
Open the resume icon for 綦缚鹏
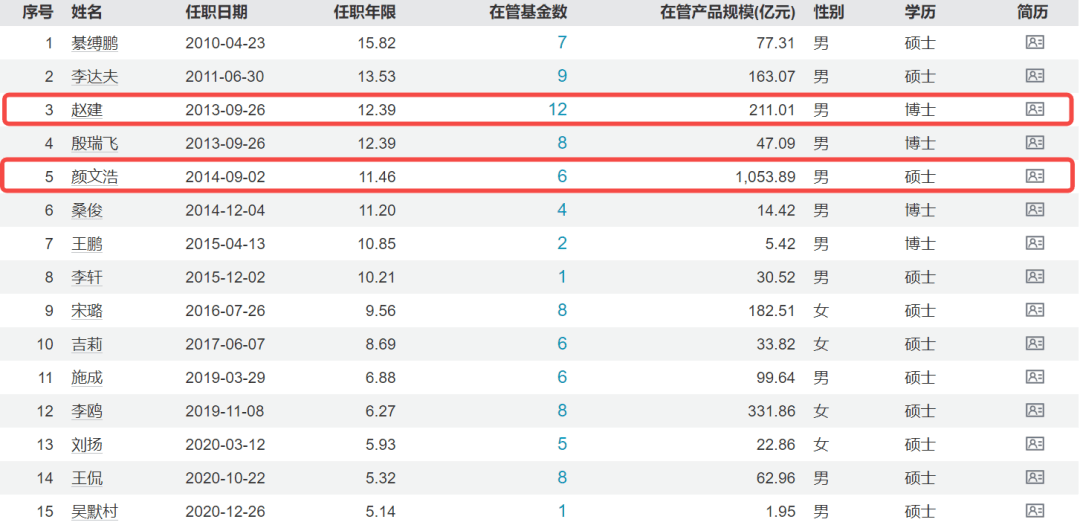[1034, 42]
